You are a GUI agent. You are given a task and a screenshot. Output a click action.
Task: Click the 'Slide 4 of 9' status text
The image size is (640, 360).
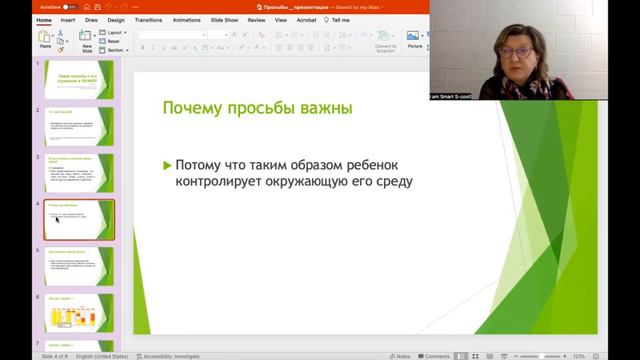(55, 356)
